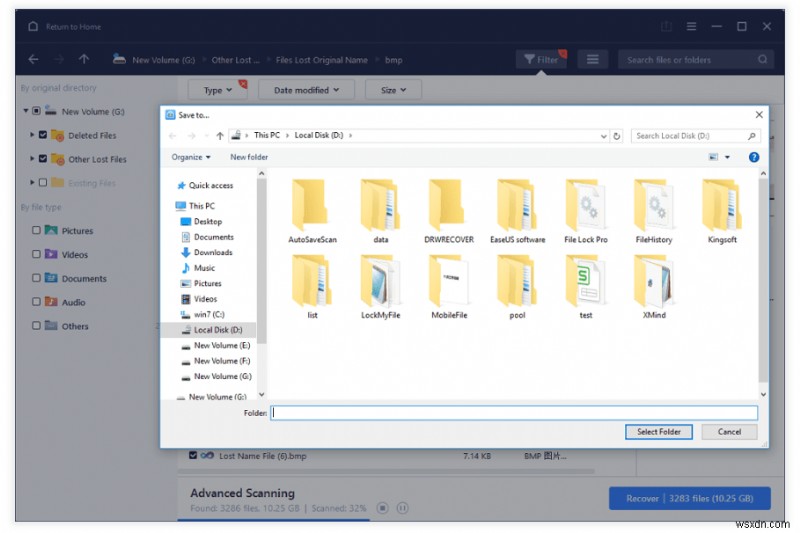
Task: Select the File Lock Pro folder icon
Action: (x=585, y=205)
